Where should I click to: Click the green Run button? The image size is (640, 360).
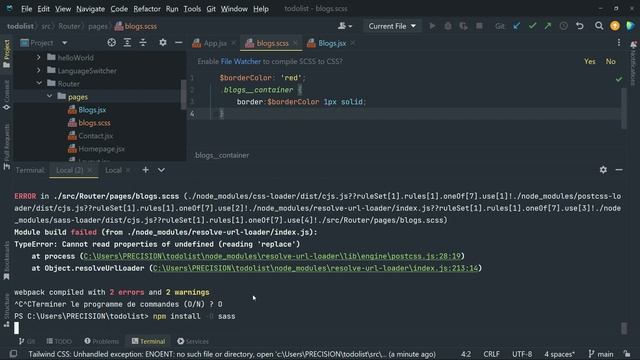(432, 26)
